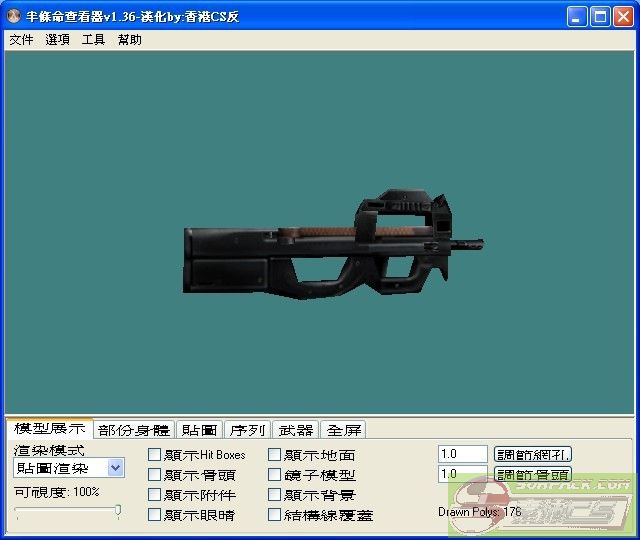Switch to the 全屏 tab
The image size is (640, 540).
click(x=344, y=430)
